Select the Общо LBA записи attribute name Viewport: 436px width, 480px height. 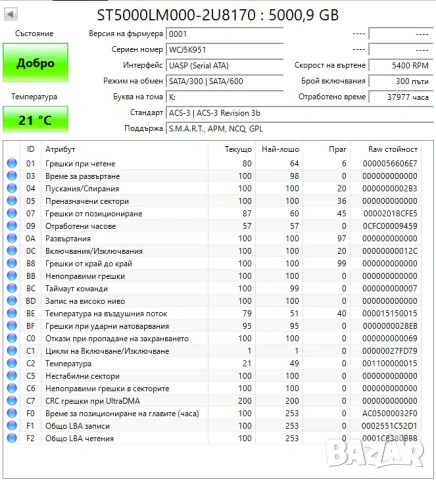click(x=78, y=426)
